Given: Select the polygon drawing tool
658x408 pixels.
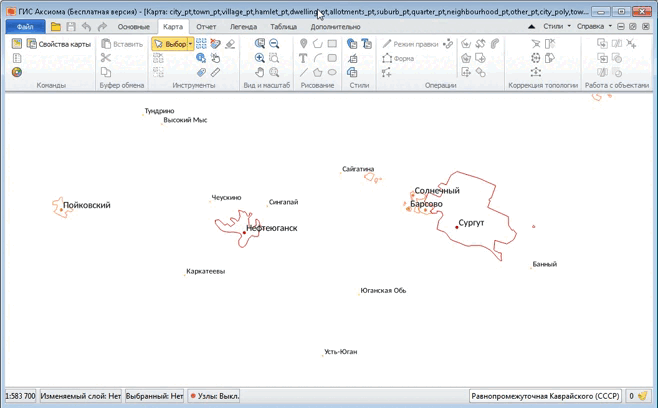Looking at the screenshot, I should pyautogui.click(x=318, y=72).
